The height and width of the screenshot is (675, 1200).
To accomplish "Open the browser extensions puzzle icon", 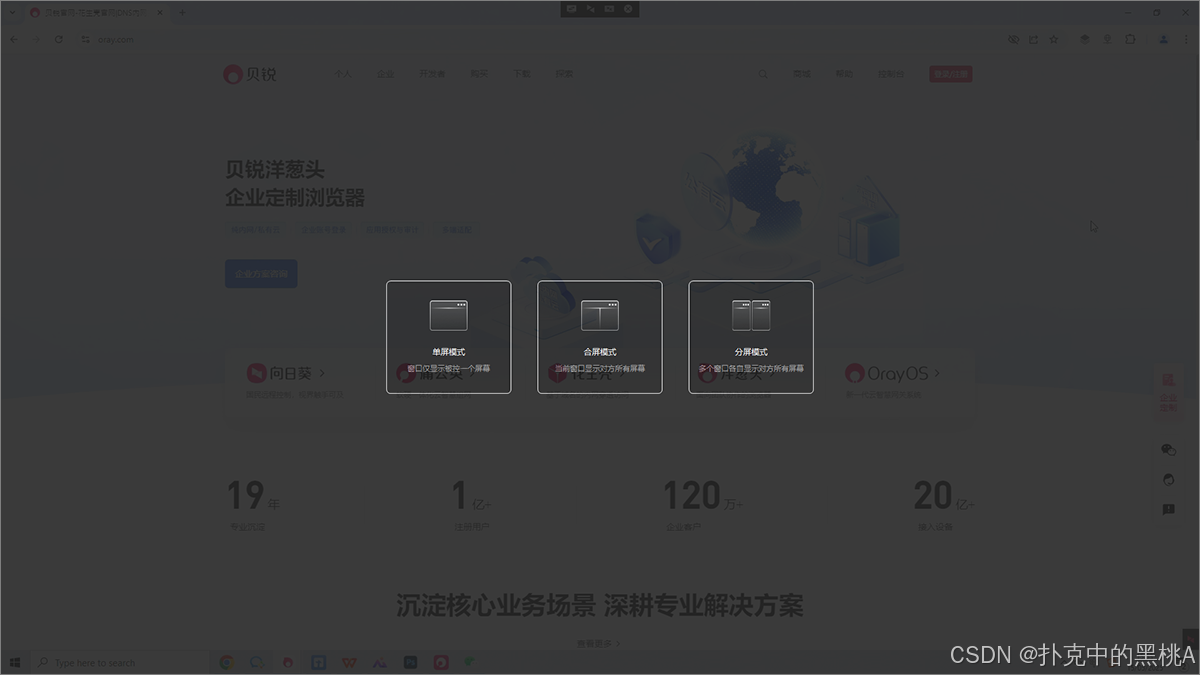I will (x=1130, y=39).
